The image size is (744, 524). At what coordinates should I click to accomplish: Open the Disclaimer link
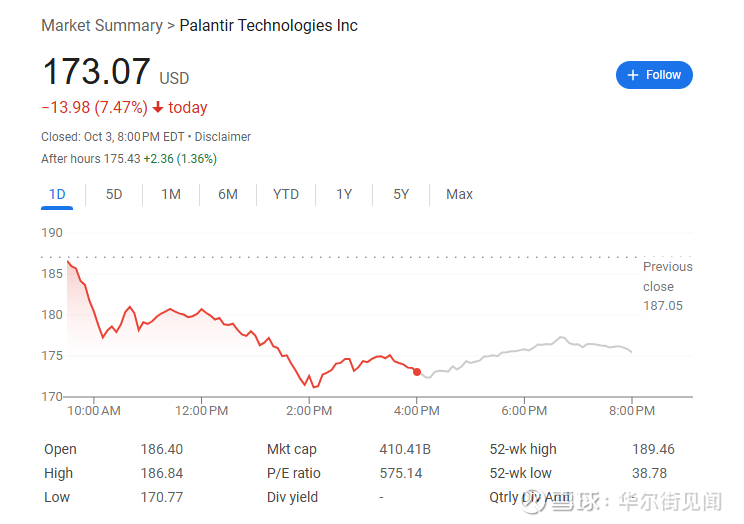(x=223, y=136)
